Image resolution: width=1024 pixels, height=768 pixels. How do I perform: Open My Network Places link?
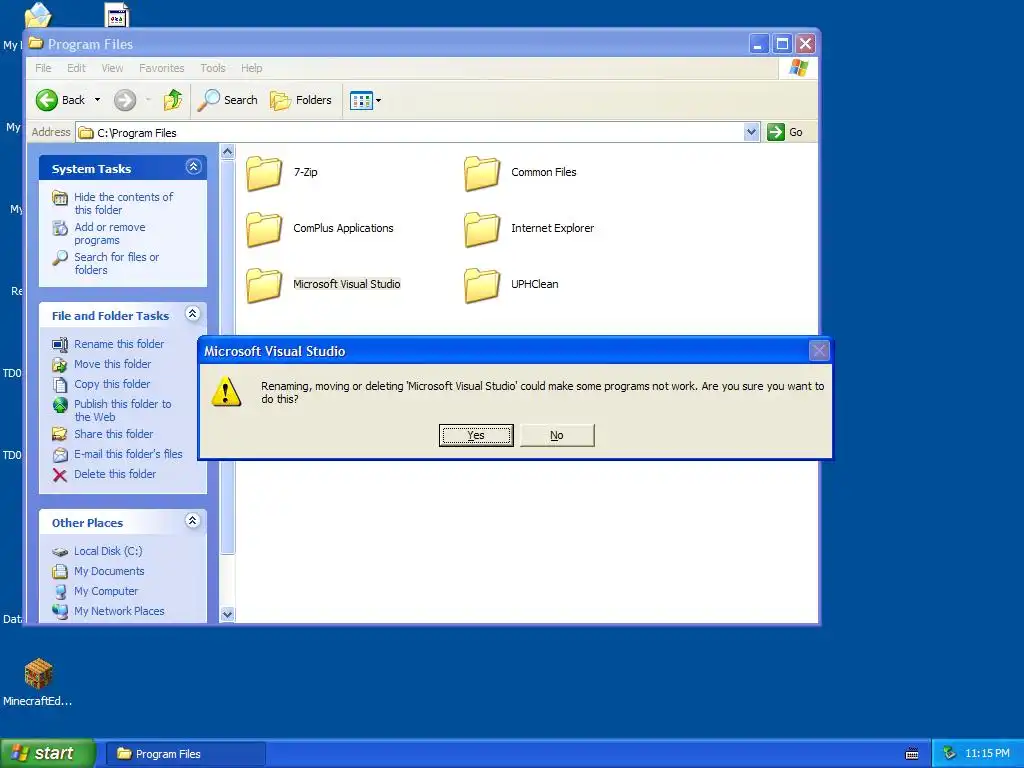tap(119, 611)
